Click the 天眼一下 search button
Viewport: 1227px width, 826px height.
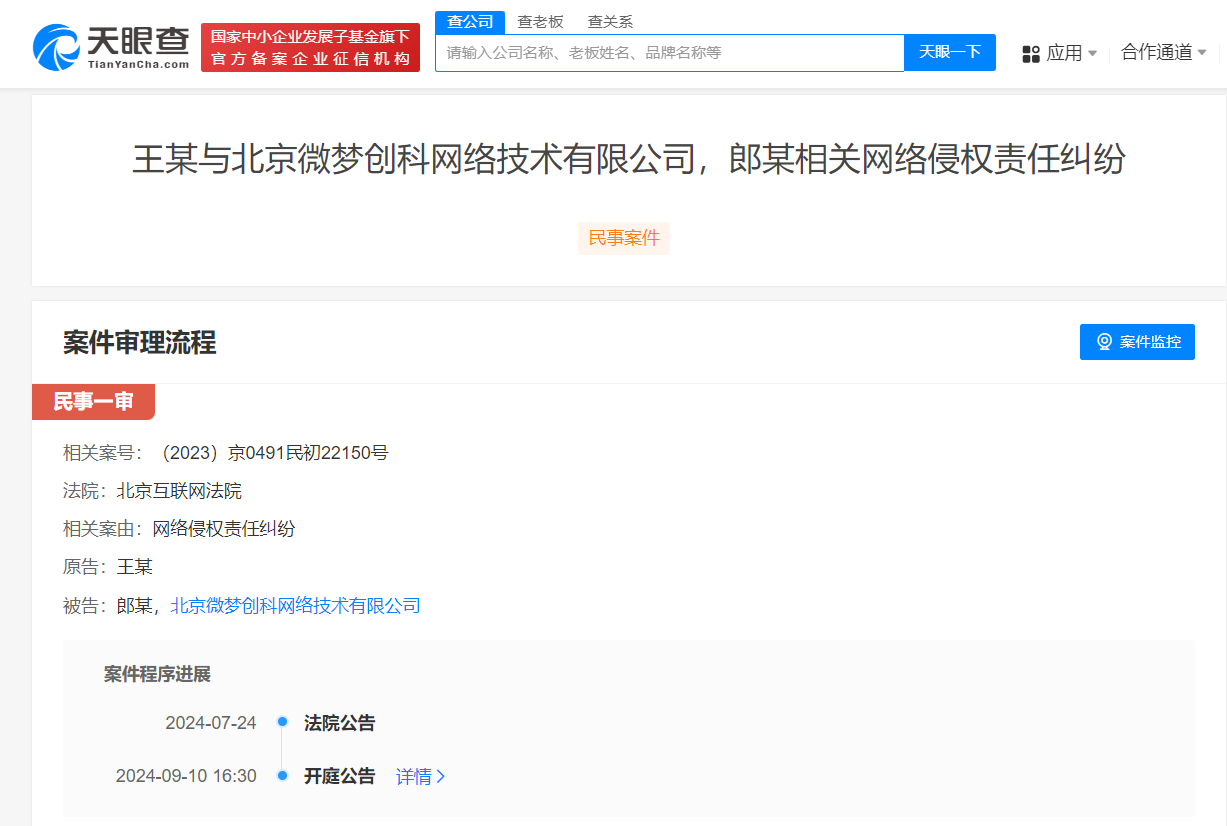[x=948, y=52]
